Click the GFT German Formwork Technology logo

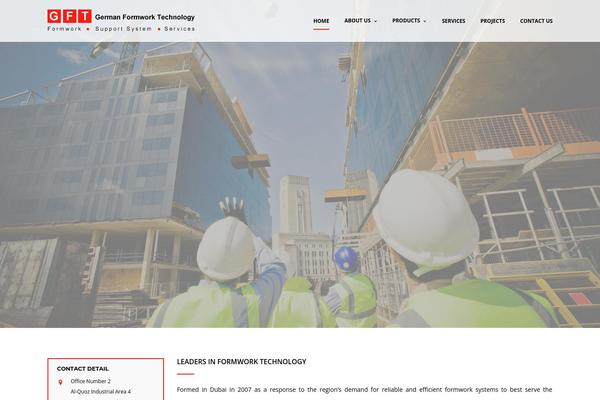point(121,21)
